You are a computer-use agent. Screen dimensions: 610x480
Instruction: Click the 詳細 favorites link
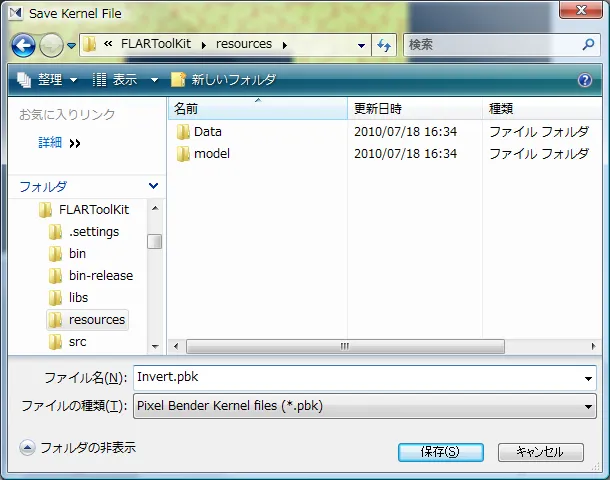(50, 142)
